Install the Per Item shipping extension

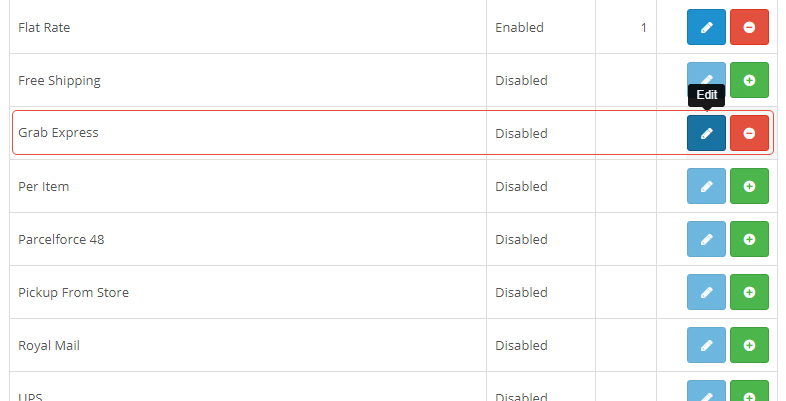pyautogui.click(x=749, y=186)
